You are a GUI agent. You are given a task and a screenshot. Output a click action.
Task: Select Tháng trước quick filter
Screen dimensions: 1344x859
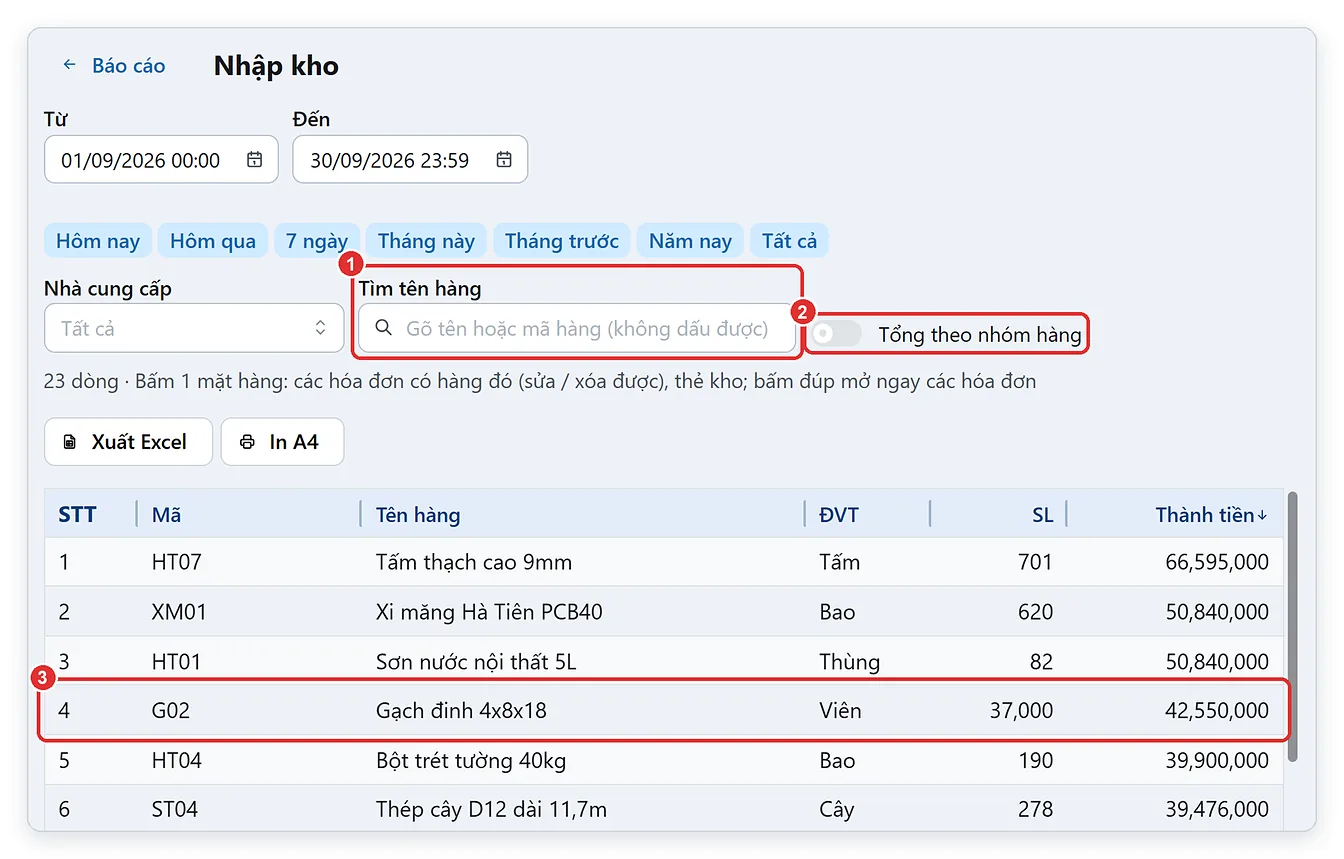click(x=562, y=241)
